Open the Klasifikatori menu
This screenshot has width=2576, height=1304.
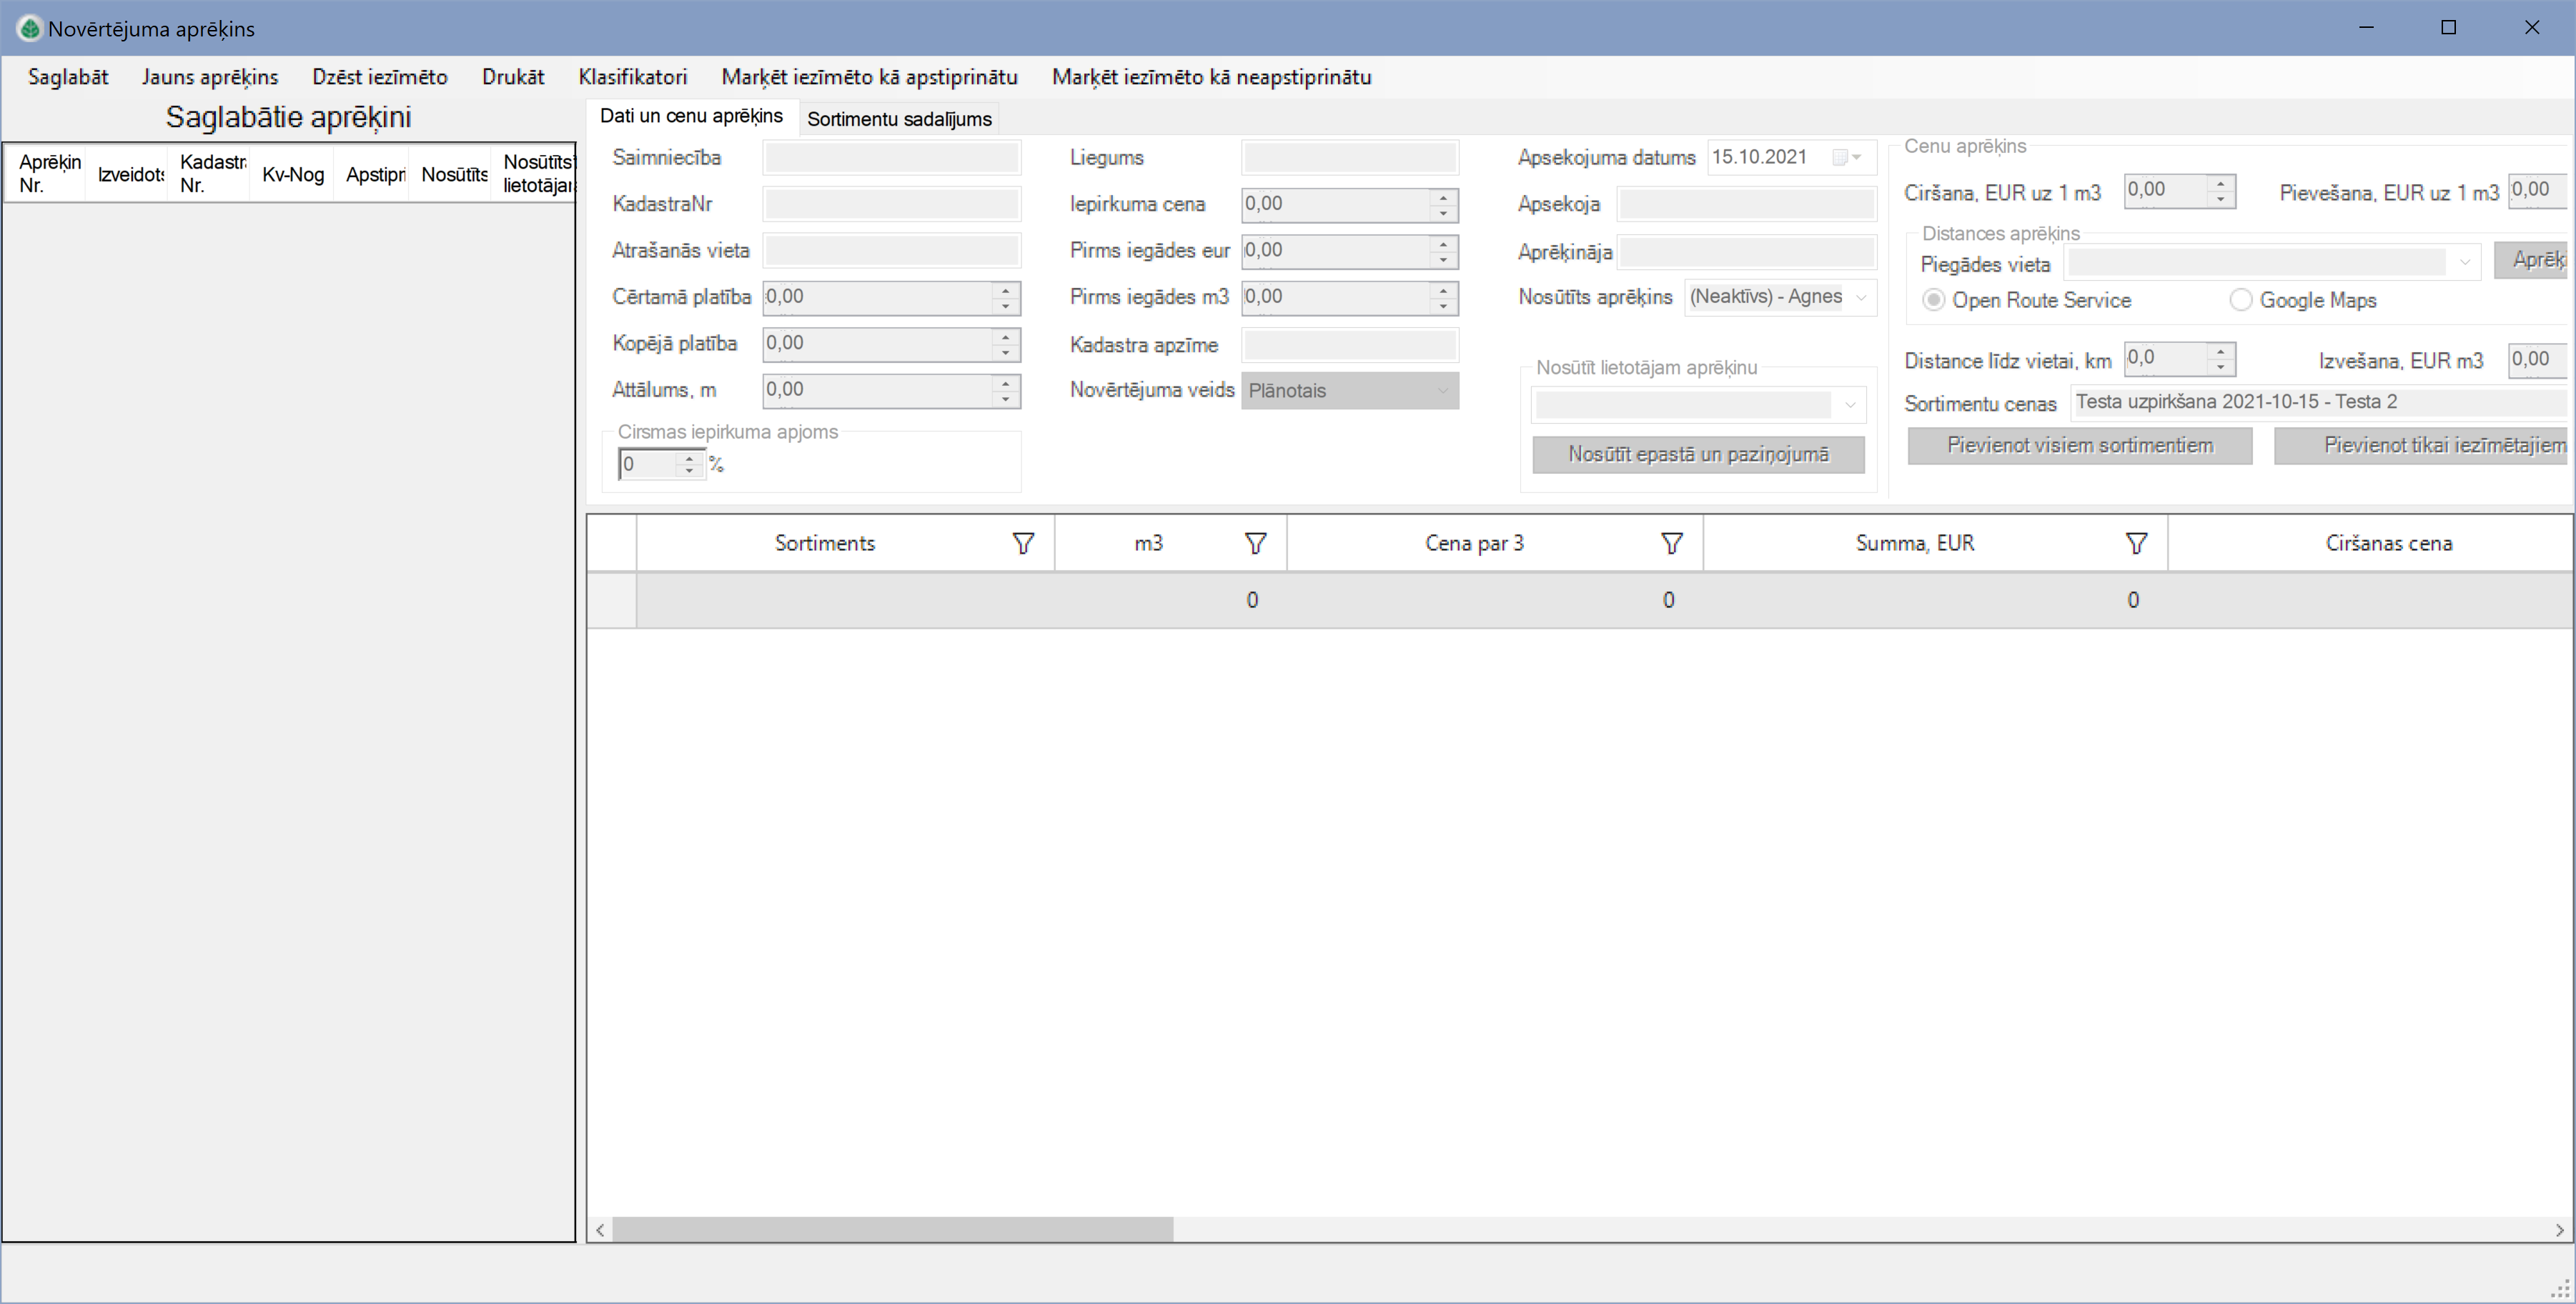[632, 77]
